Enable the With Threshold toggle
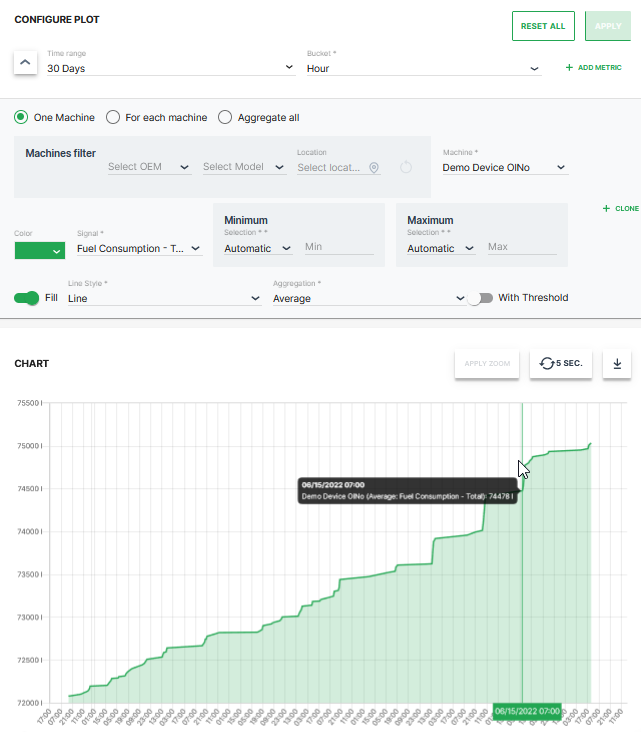Image resolution: width=641 pixels, height=732 pixels. [480, 298]
